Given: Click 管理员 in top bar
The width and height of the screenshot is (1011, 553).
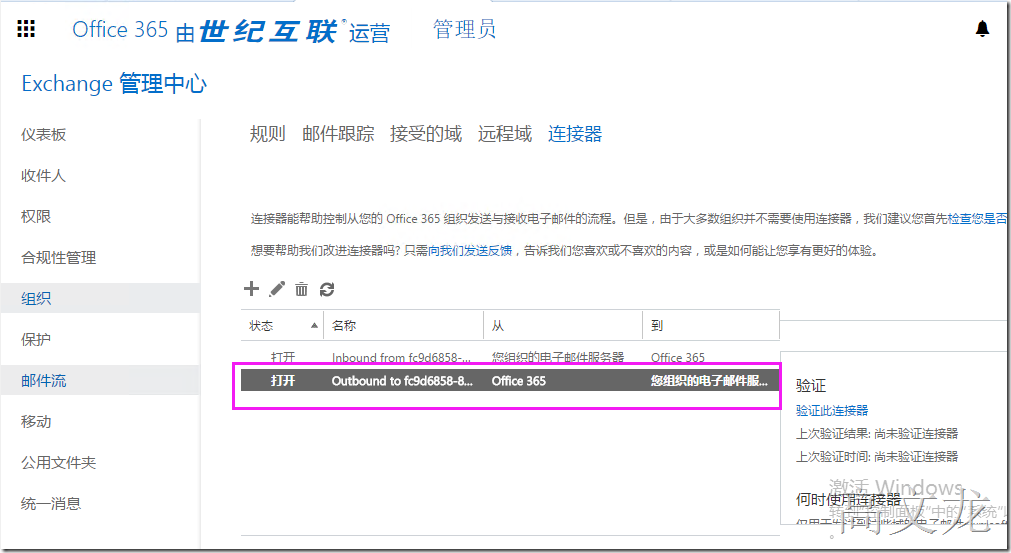Looking at the screenshot, I should click(464, 29).
